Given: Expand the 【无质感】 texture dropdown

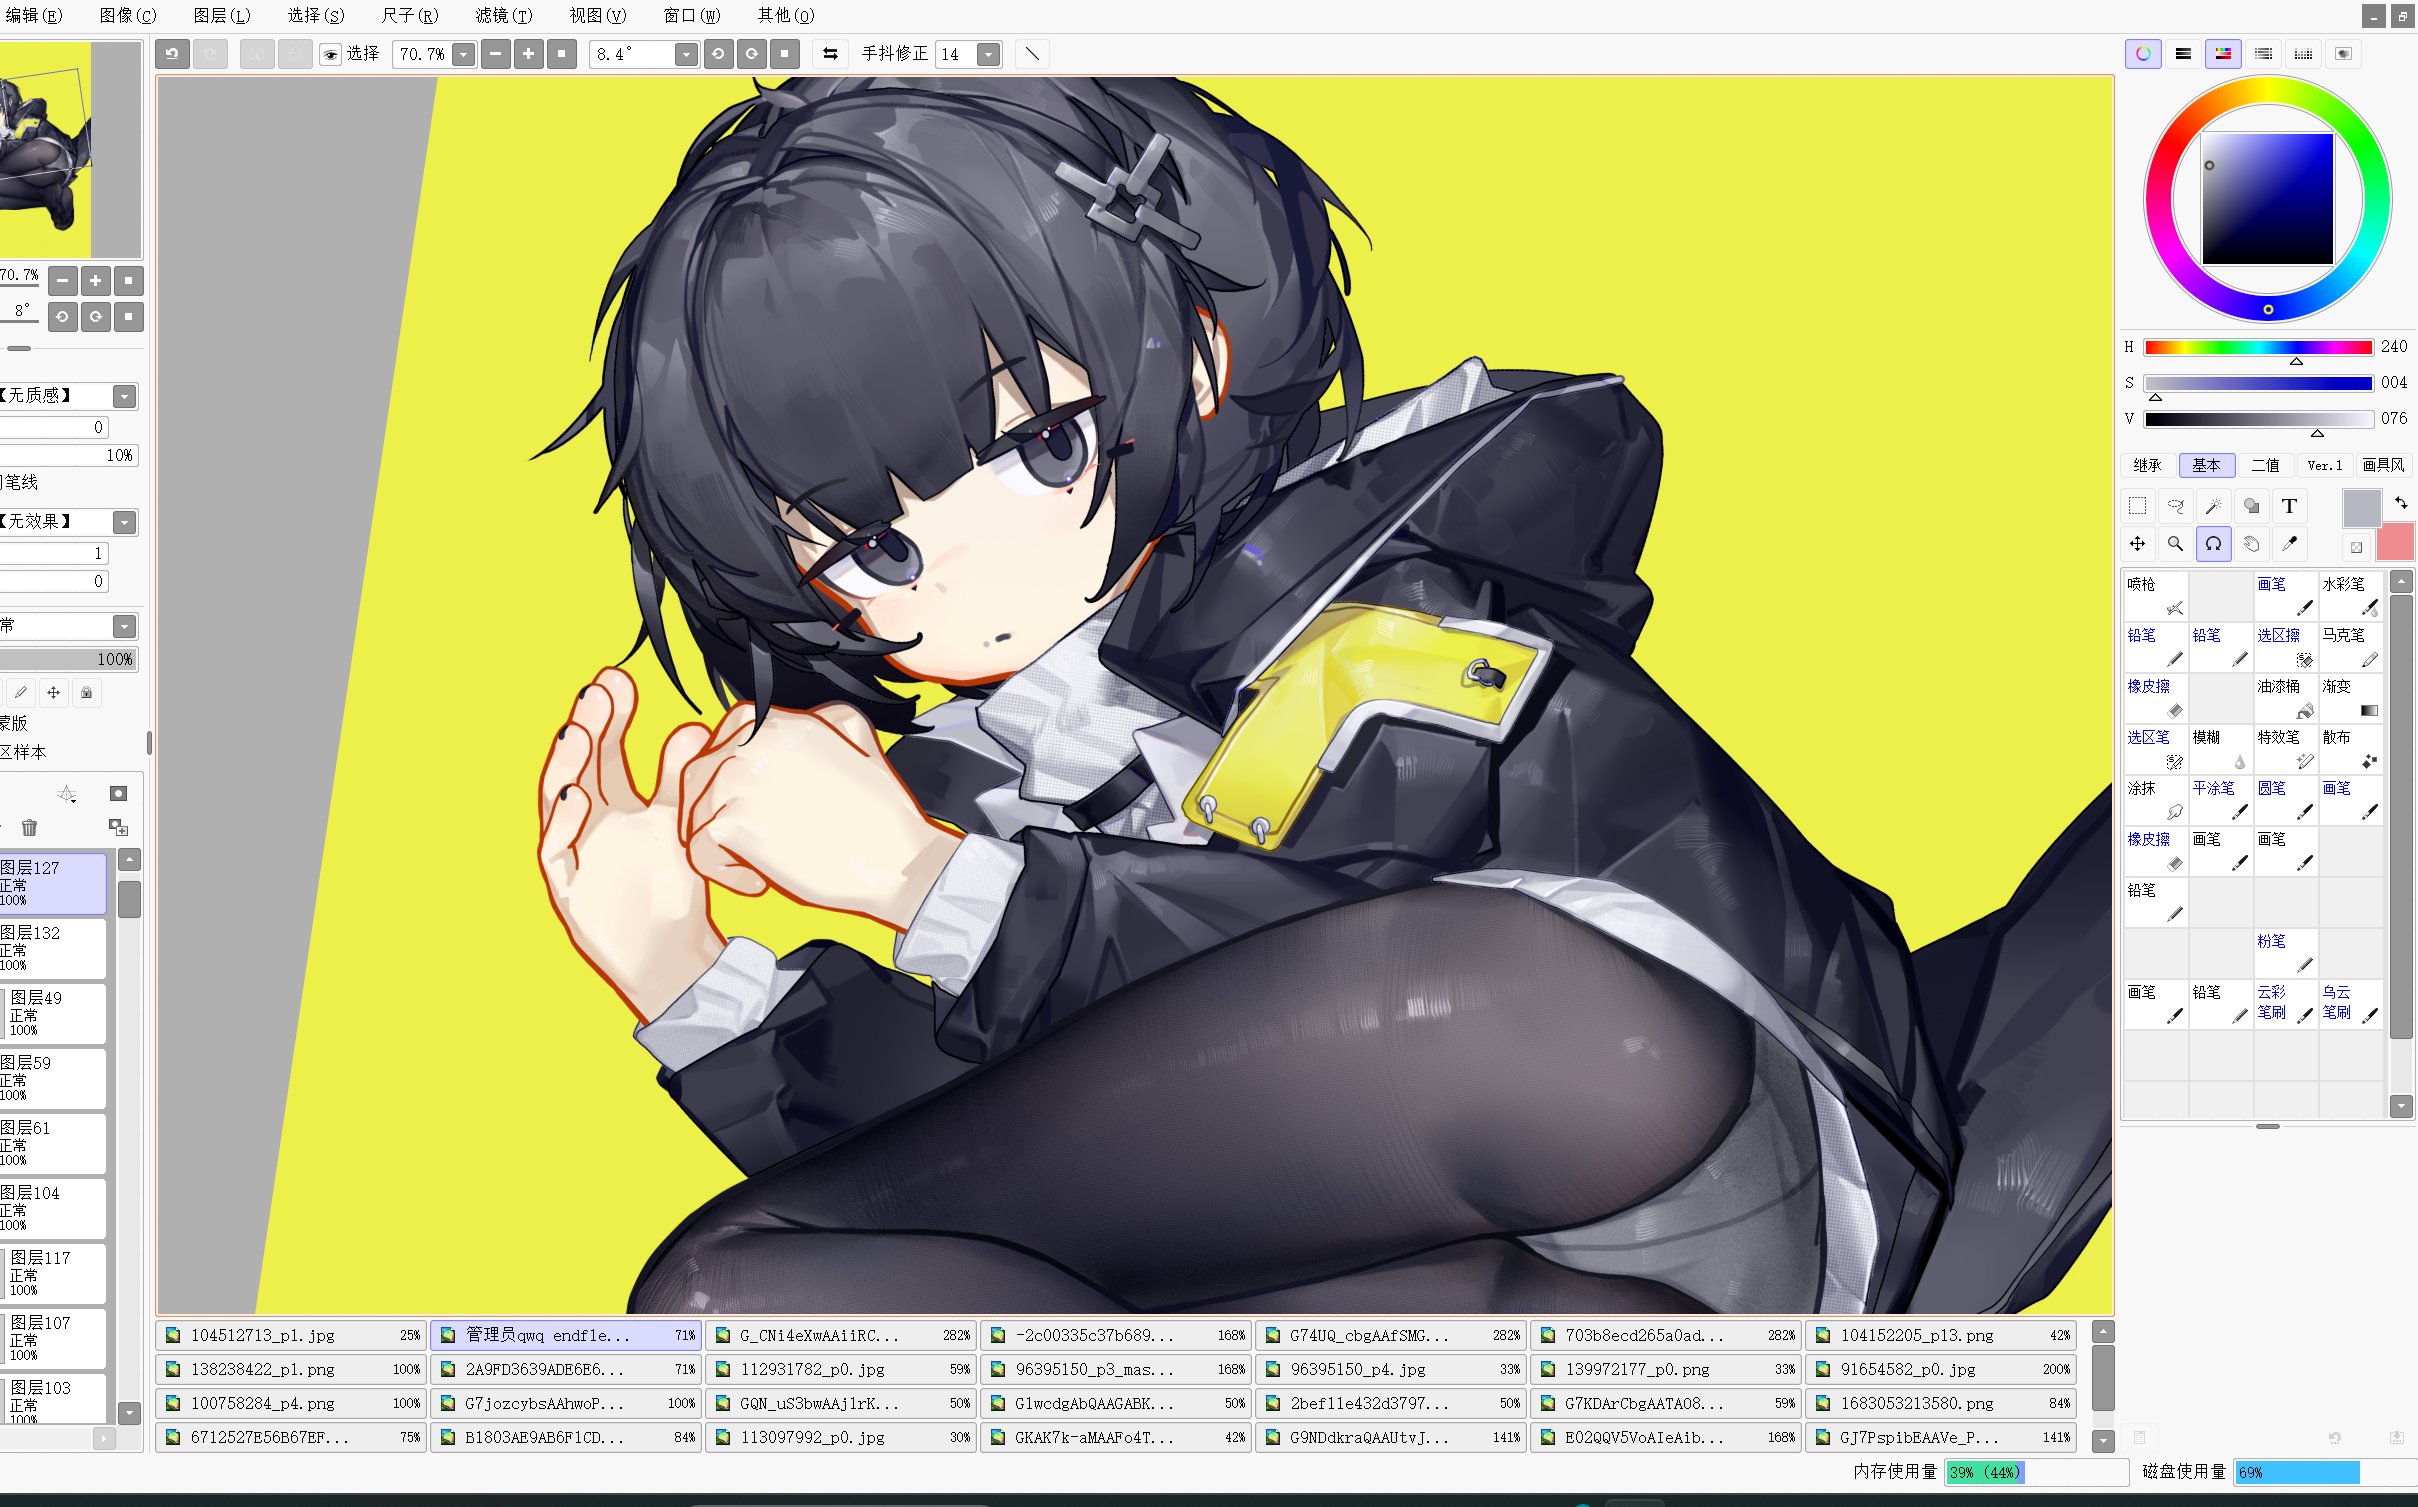Looking at the screenshot, I should click(x=124, y=396).
